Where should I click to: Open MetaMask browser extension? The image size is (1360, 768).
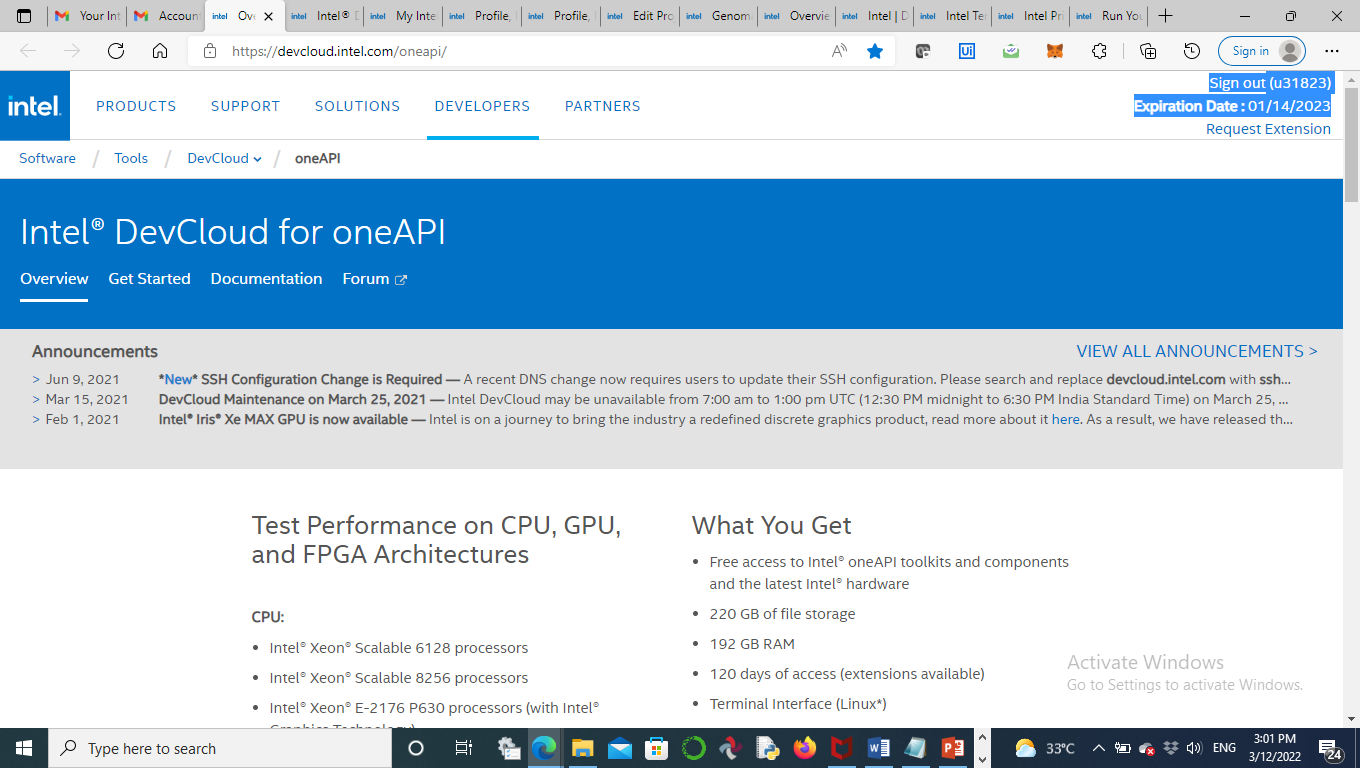click(1054, 51)
